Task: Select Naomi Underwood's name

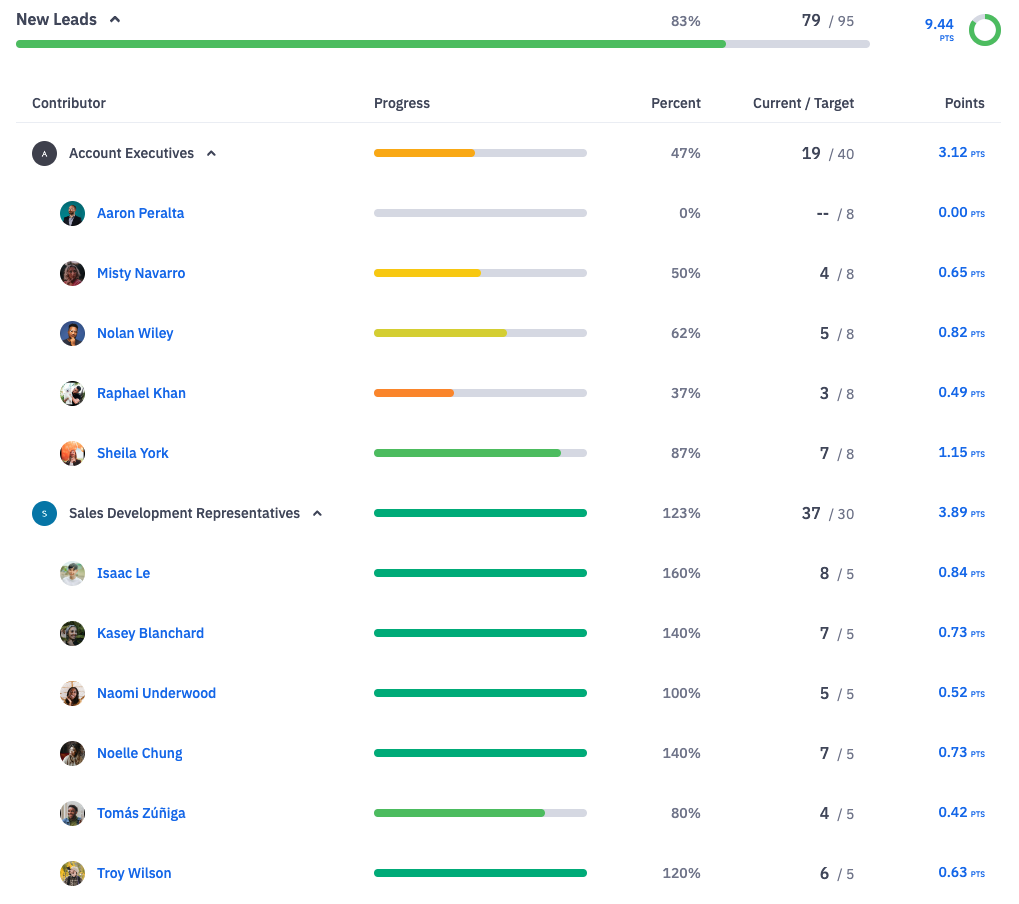Action: point(156,693)
